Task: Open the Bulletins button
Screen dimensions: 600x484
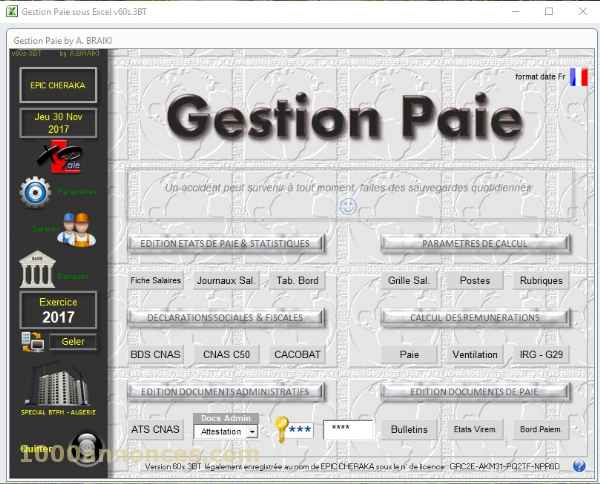Action: click(409, 430)
